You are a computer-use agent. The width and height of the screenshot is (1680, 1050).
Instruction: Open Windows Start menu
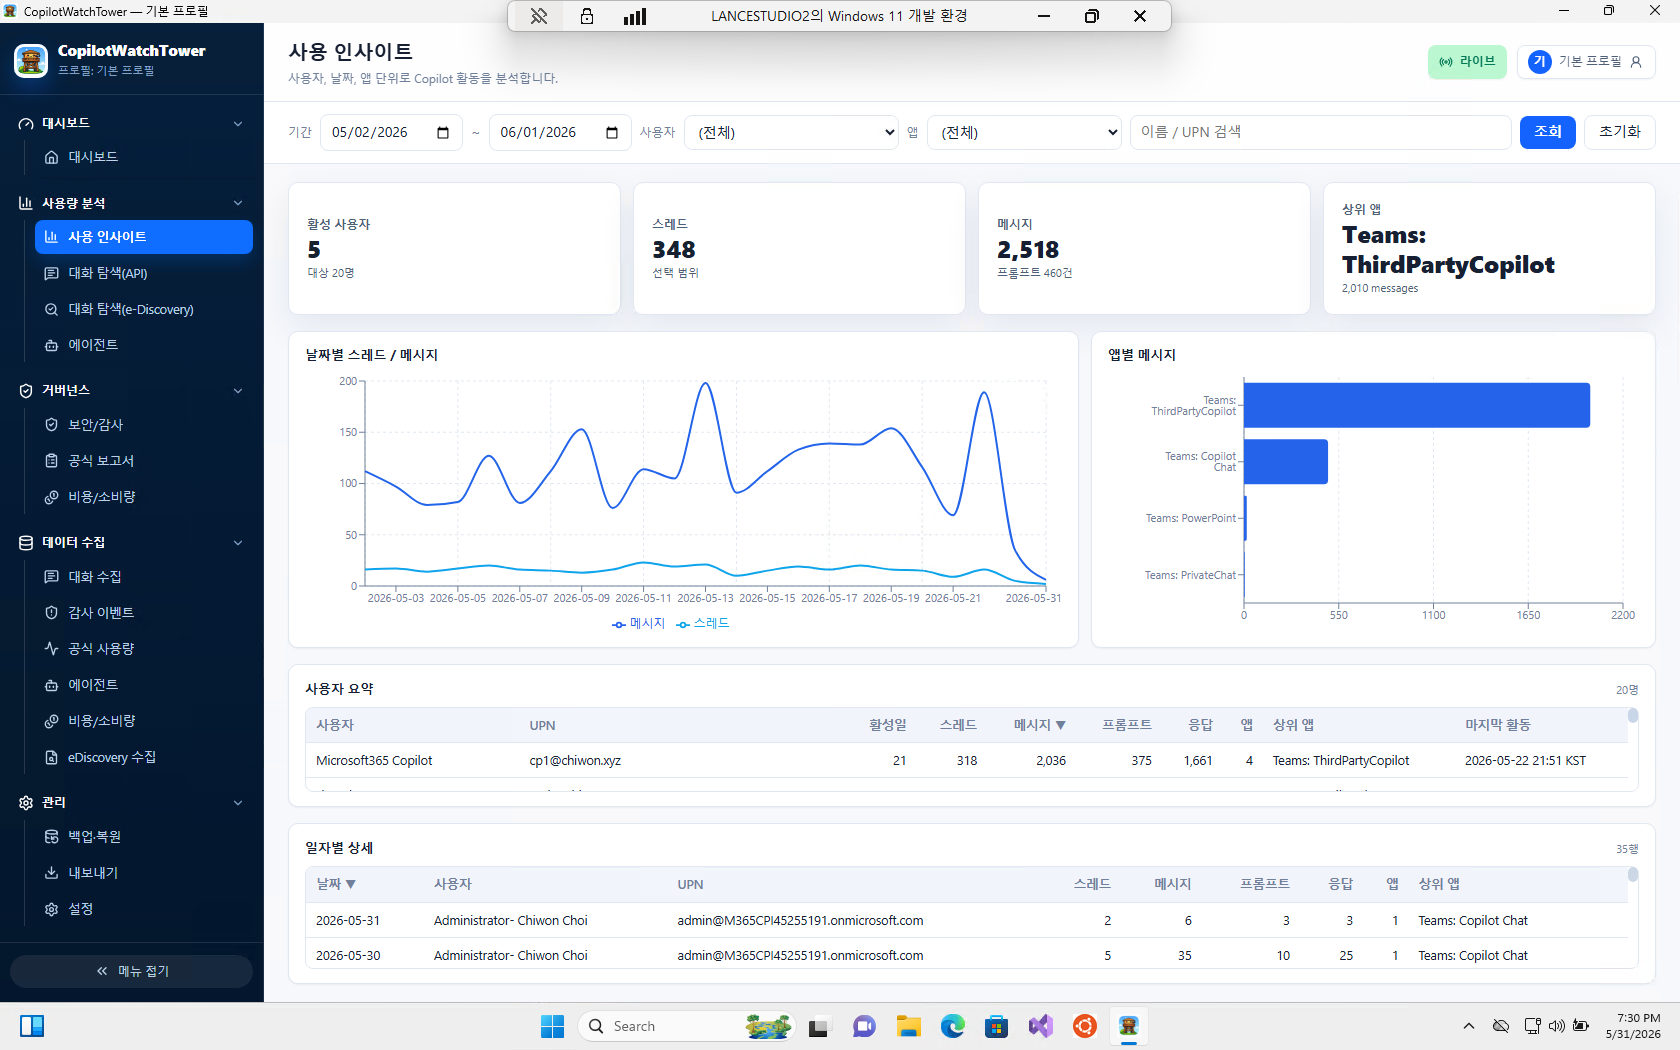click(552, 1026)
